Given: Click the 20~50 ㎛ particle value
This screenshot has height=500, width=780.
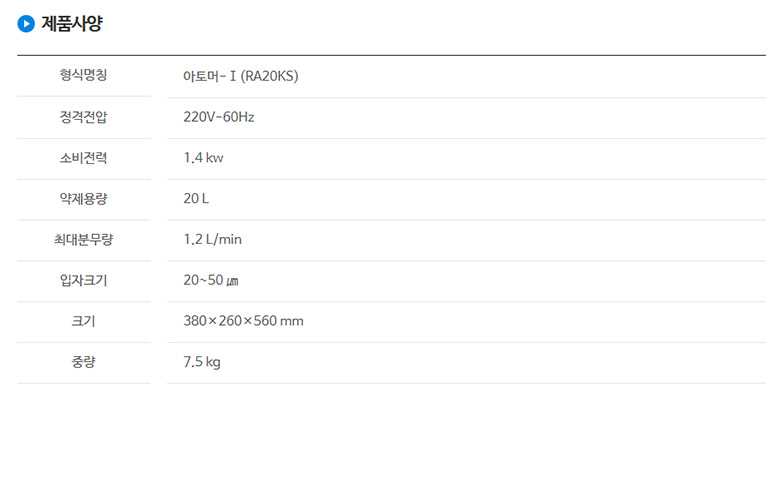Looking at the screenshot, I should coord(211,280).
